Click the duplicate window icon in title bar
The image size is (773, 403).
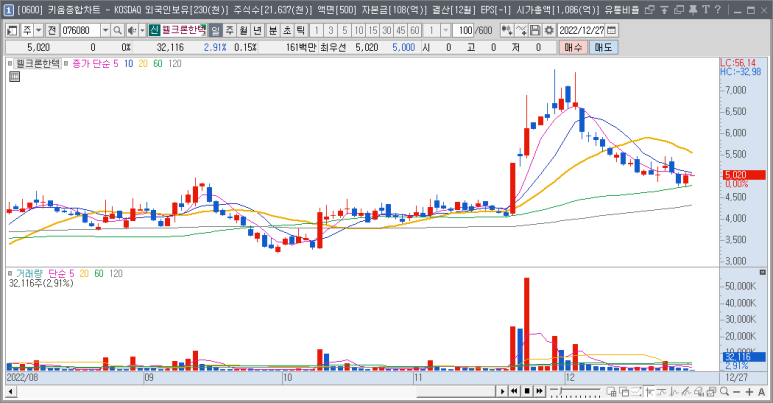[x=679, y=9]
